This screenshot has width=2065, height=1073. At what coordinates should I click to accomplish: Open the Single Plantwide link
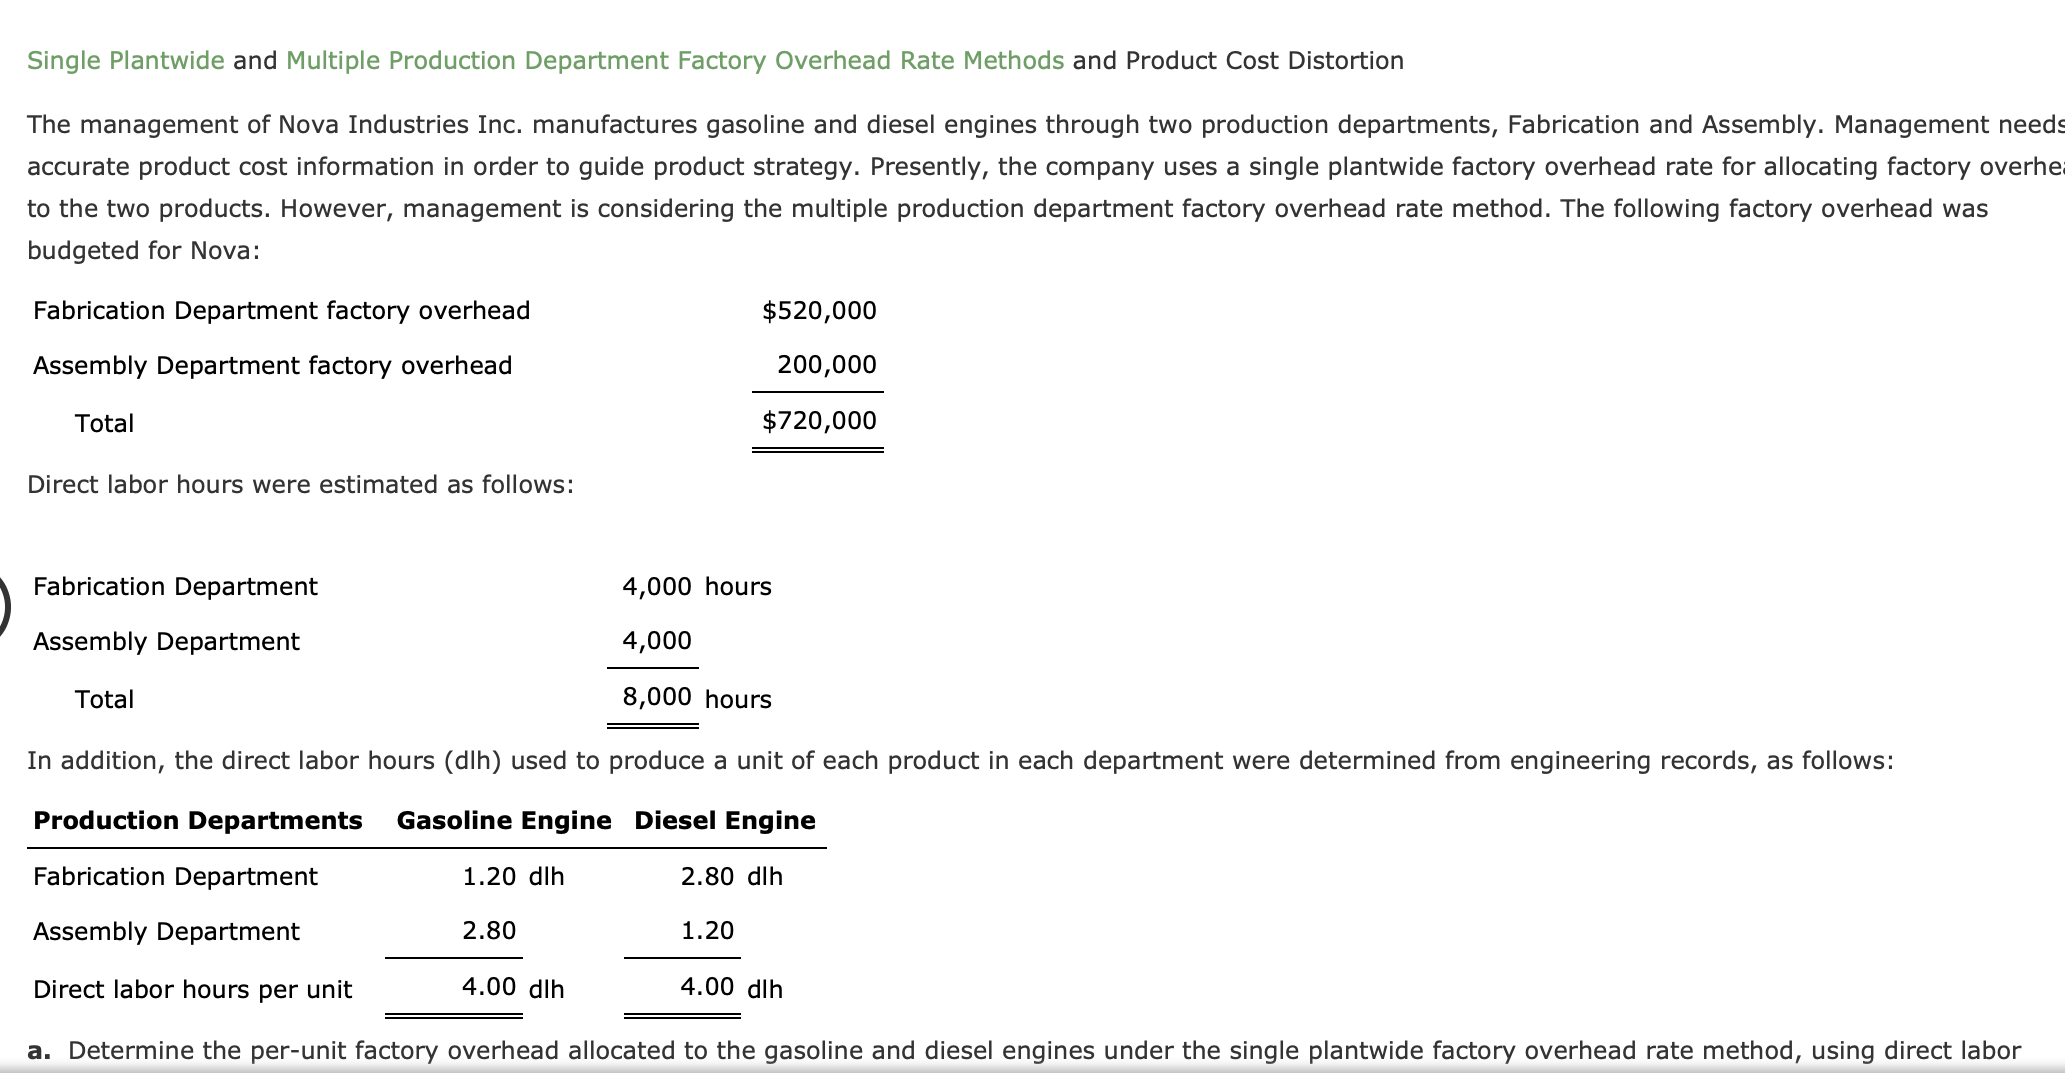tap(124, 60)
